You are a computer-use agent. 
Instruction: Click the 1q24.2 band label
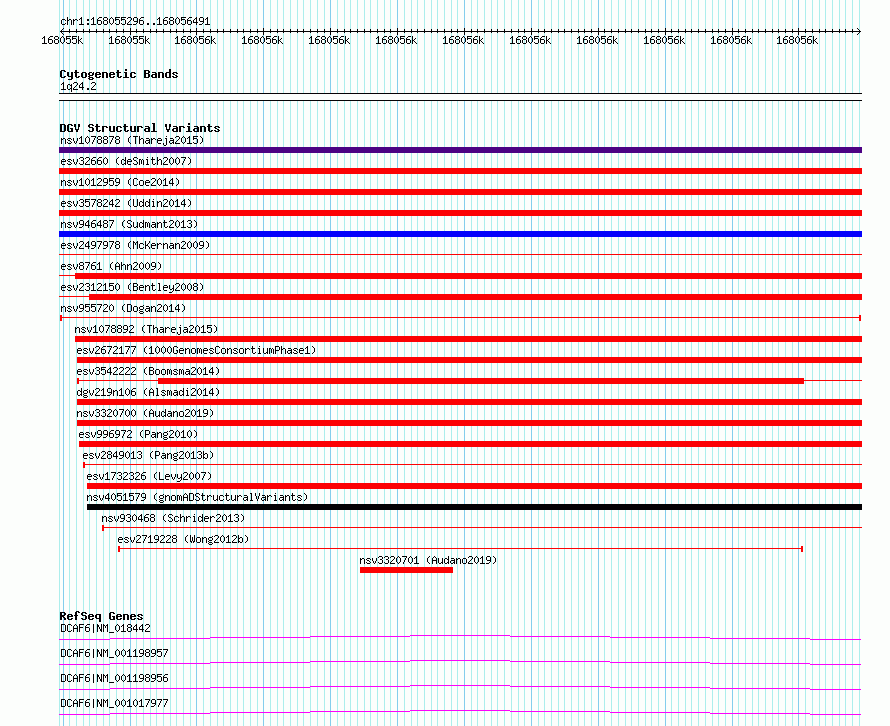click(x=78, y=86)
